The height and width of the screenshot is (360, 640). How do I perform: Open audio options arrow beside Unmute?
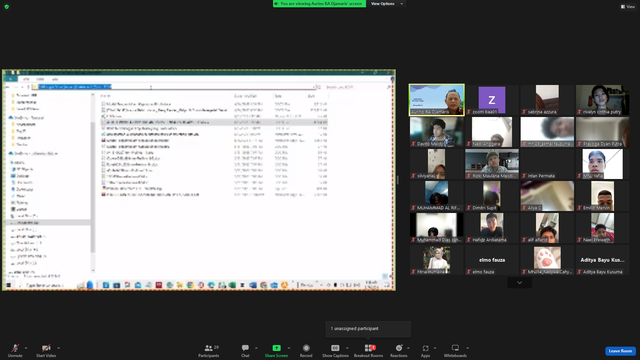tap(26, 348)
